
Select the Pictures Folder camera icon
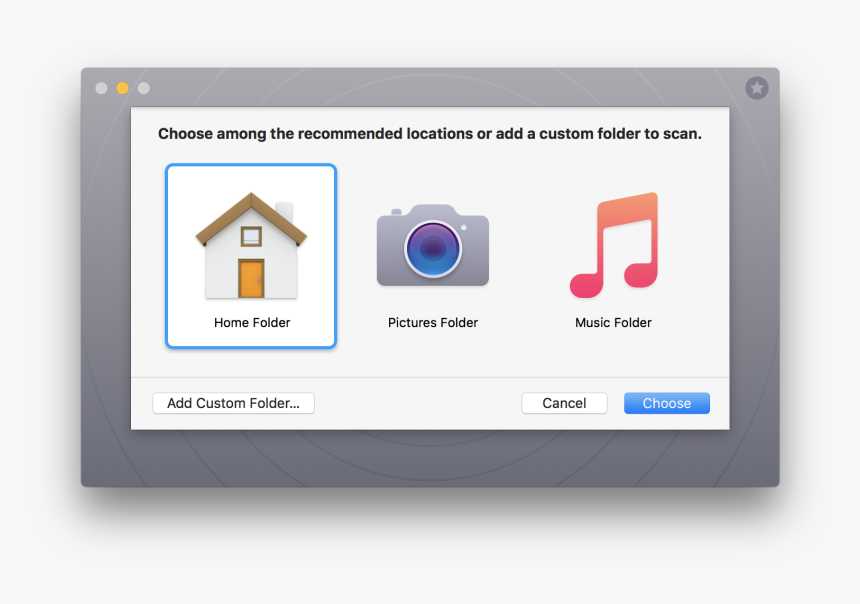pos(433,245)
